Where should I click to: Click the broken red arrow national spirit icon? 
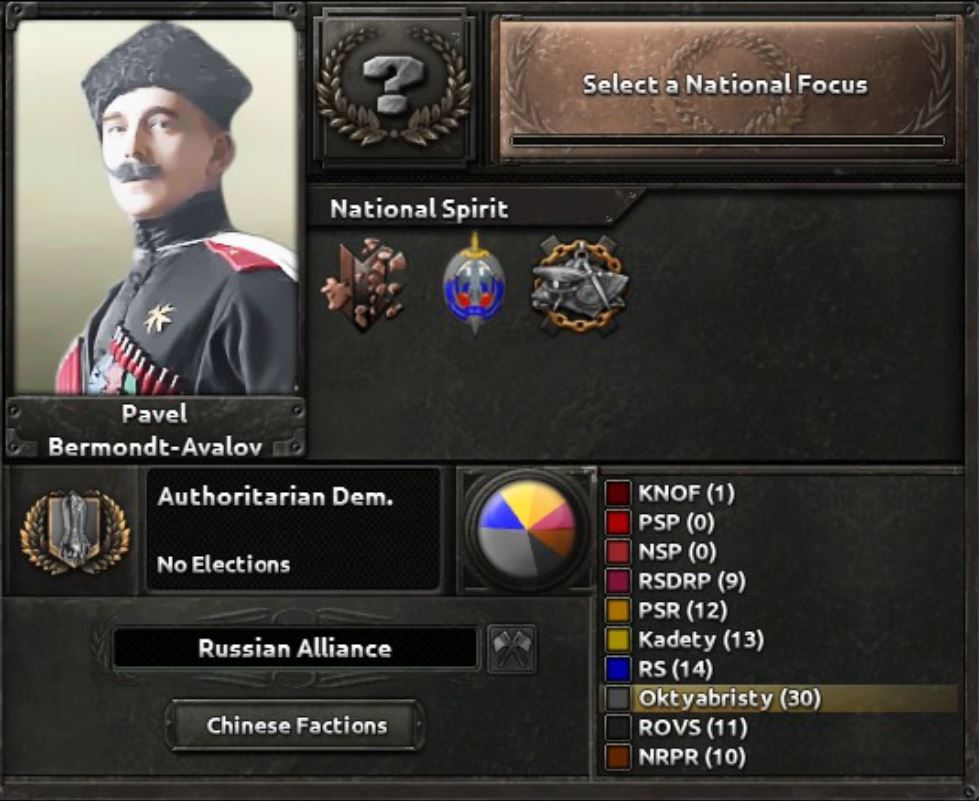(364, 284)
